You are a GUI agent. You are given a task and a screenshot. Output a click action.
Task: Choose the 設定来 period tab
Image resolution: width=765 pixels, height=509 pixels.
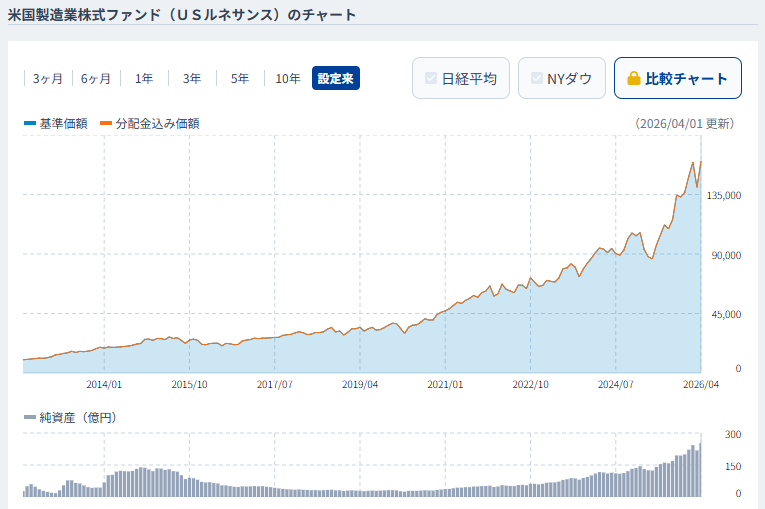(336, 78)
